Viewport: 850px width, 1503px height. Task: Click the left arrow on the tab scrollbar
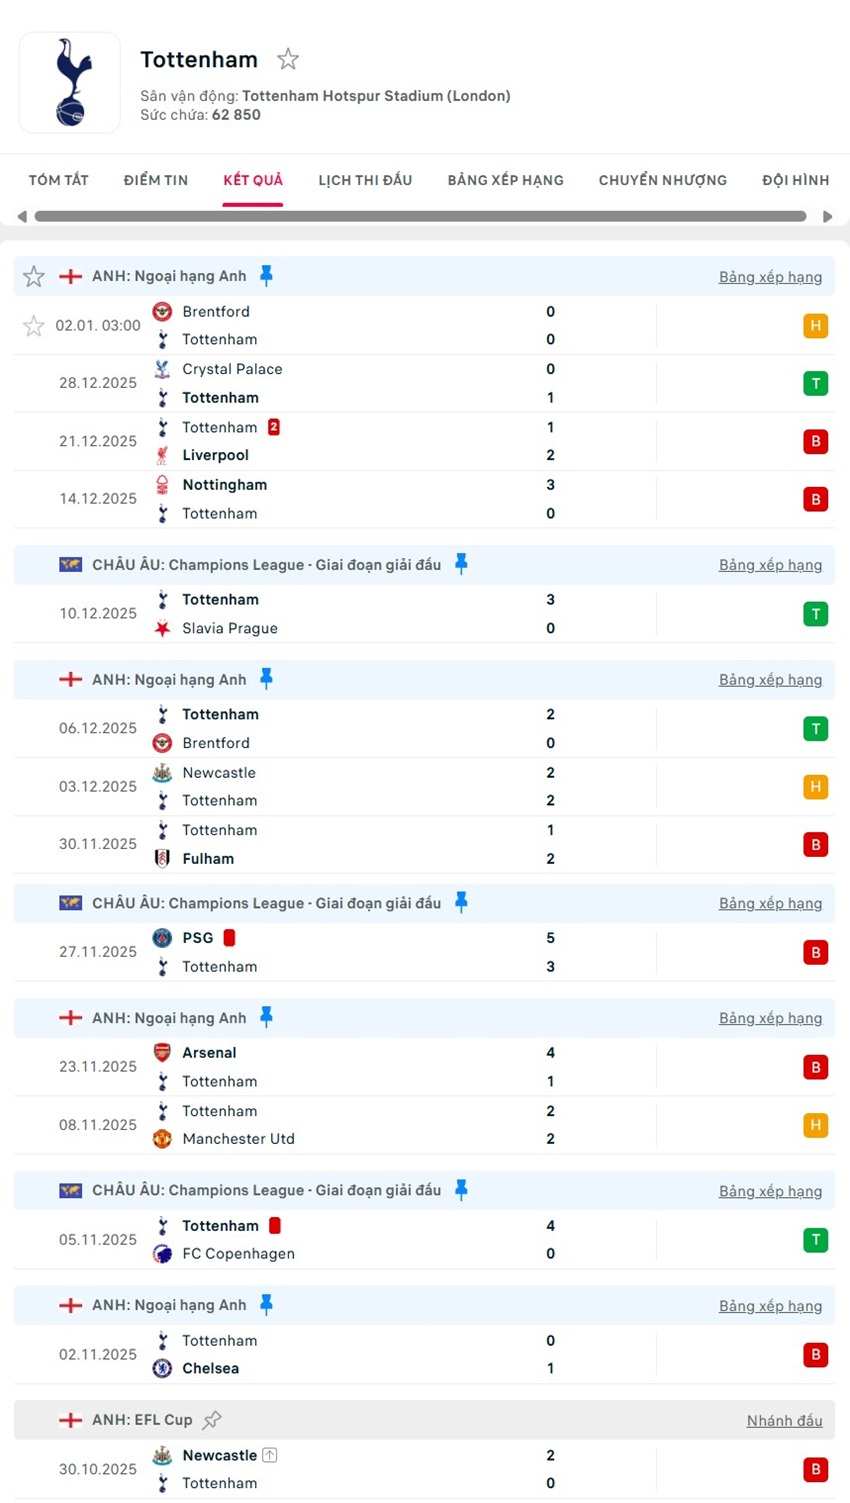22,216
